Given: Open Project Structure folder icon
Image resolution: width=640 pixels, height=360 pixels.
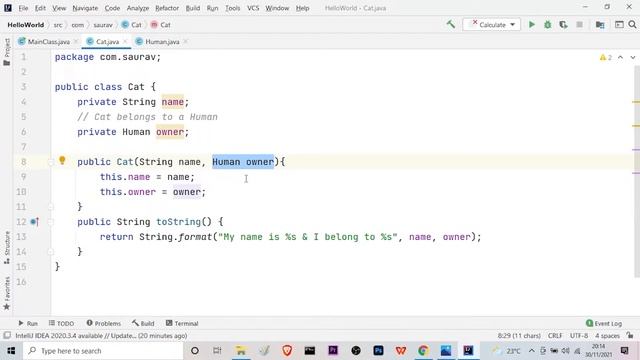Looking at the screenshot, I should coord(600,24).
